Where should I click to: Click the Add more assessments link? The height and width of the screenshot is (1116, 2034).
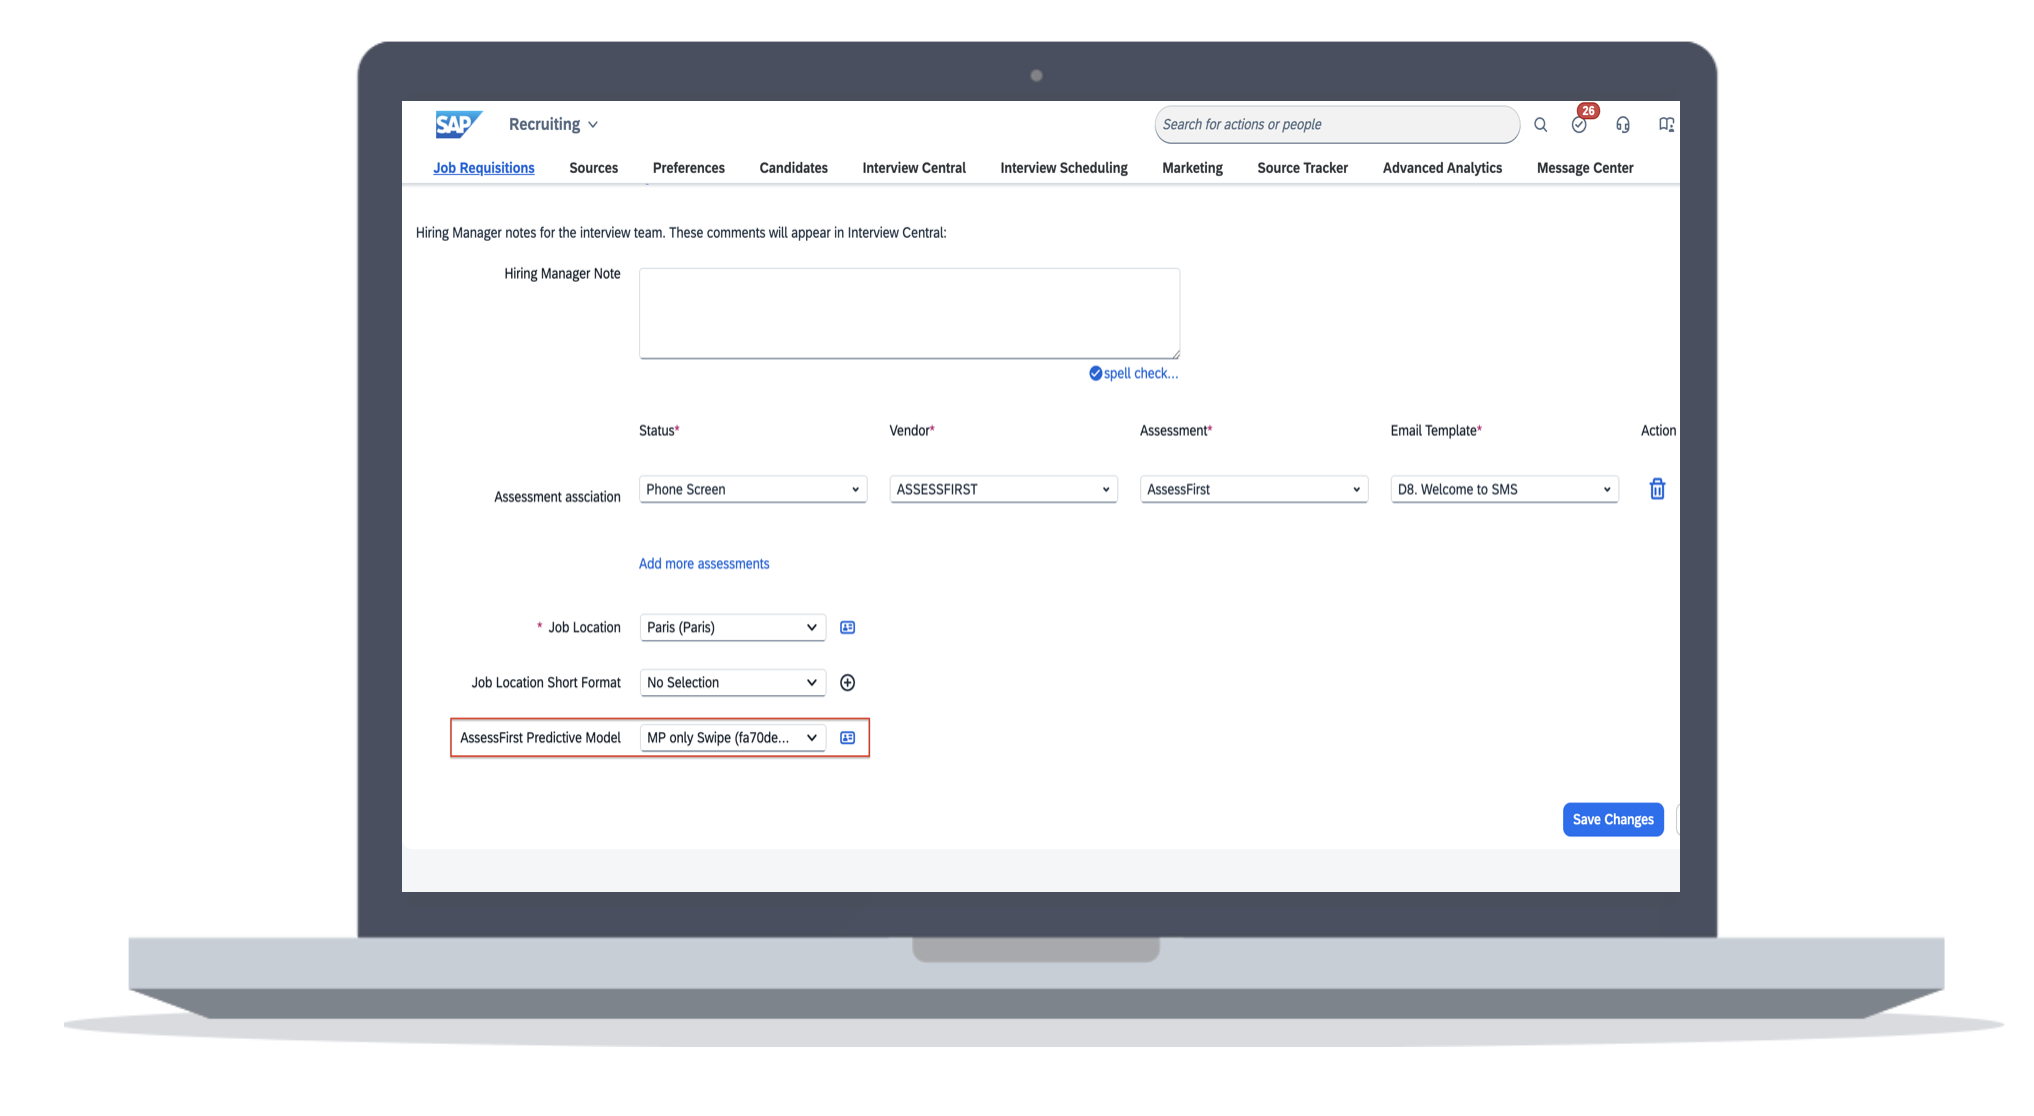pos(704,564)
